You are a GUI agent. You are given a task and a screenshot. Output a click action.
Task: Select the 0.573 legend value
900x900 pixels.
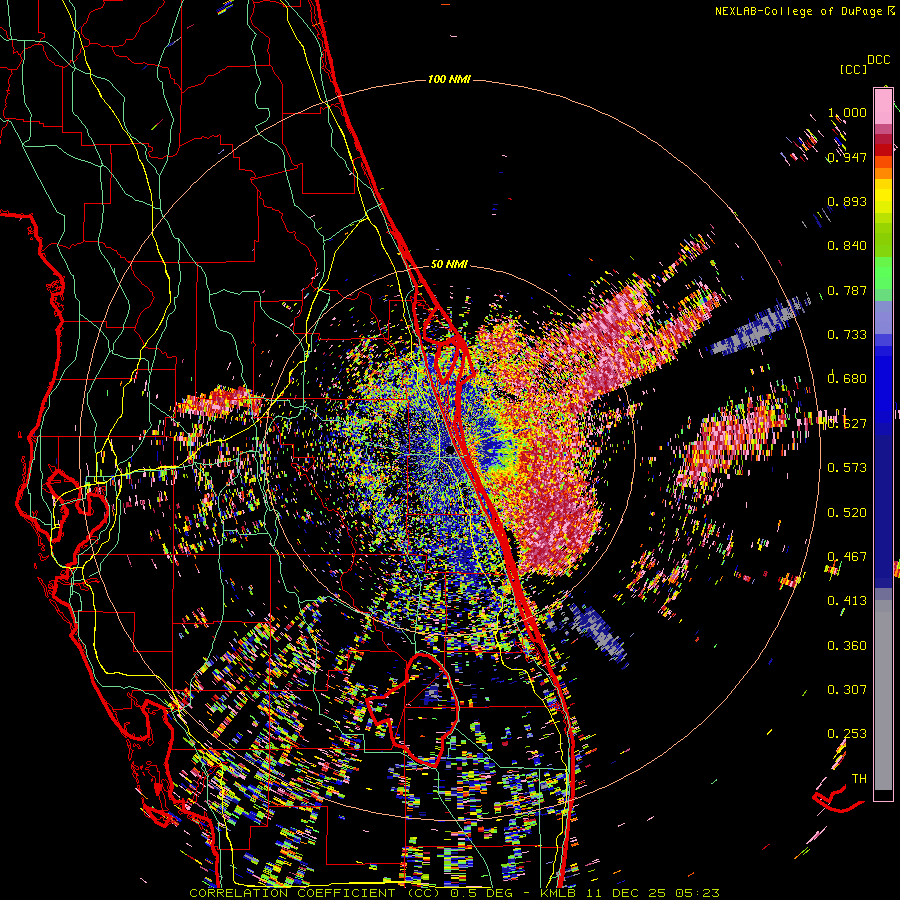847,468
